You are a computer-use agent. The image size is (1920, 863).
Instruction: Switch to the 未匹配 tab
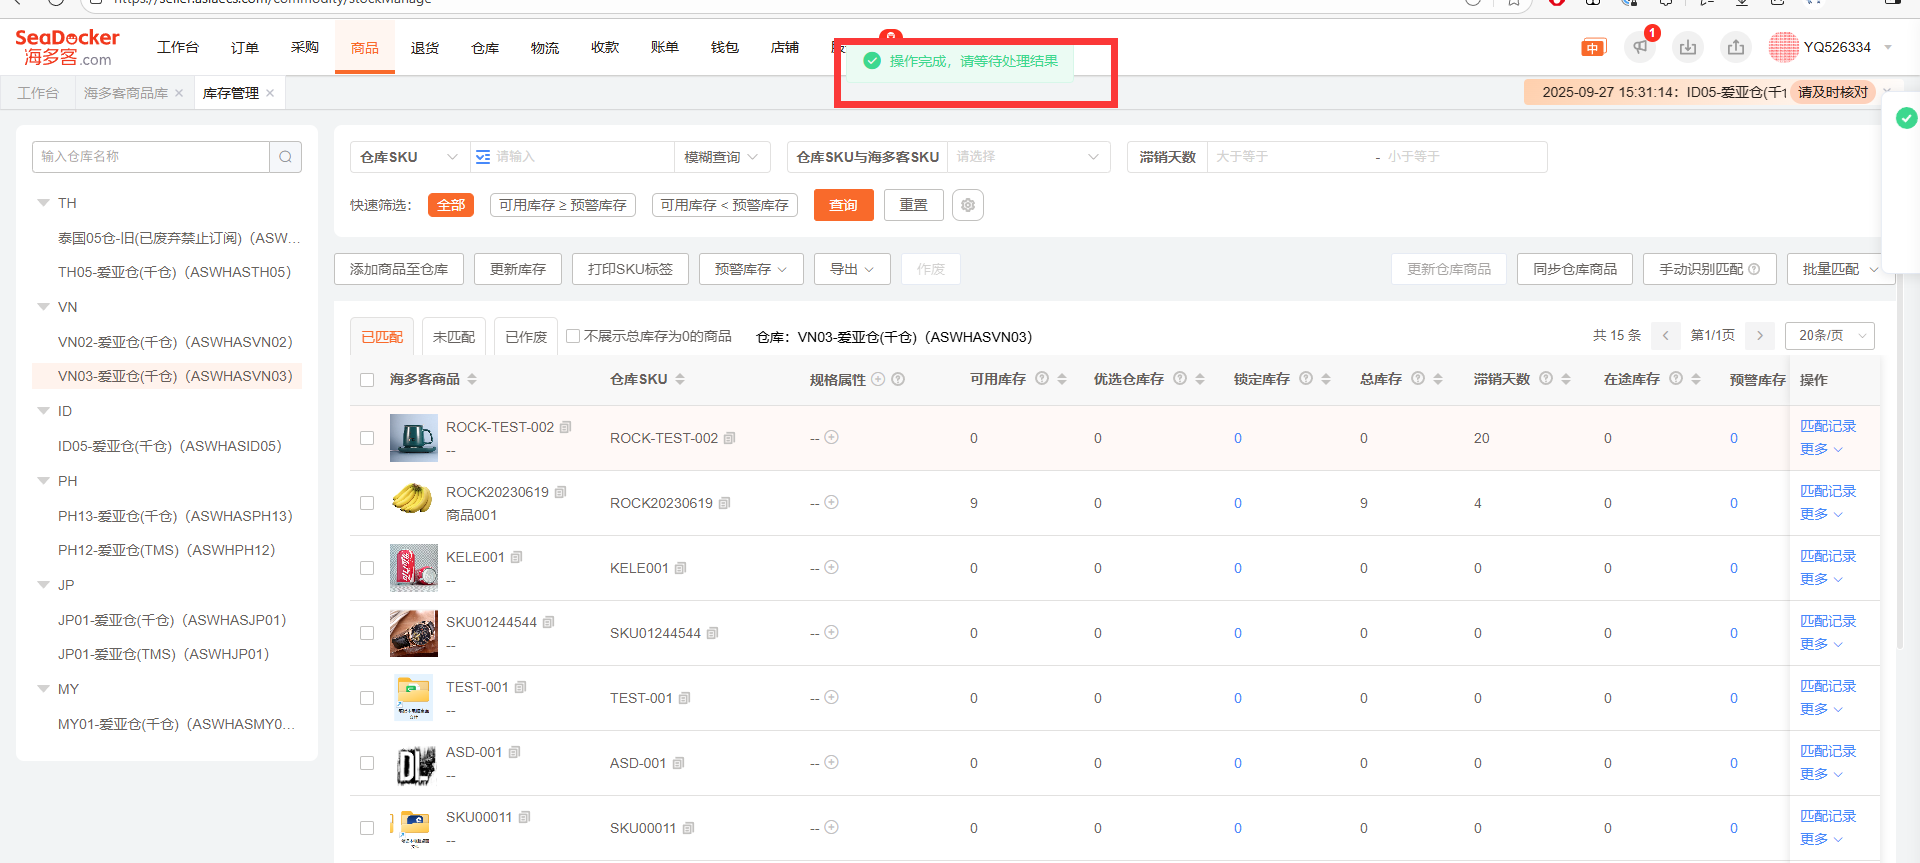[453, 337]
